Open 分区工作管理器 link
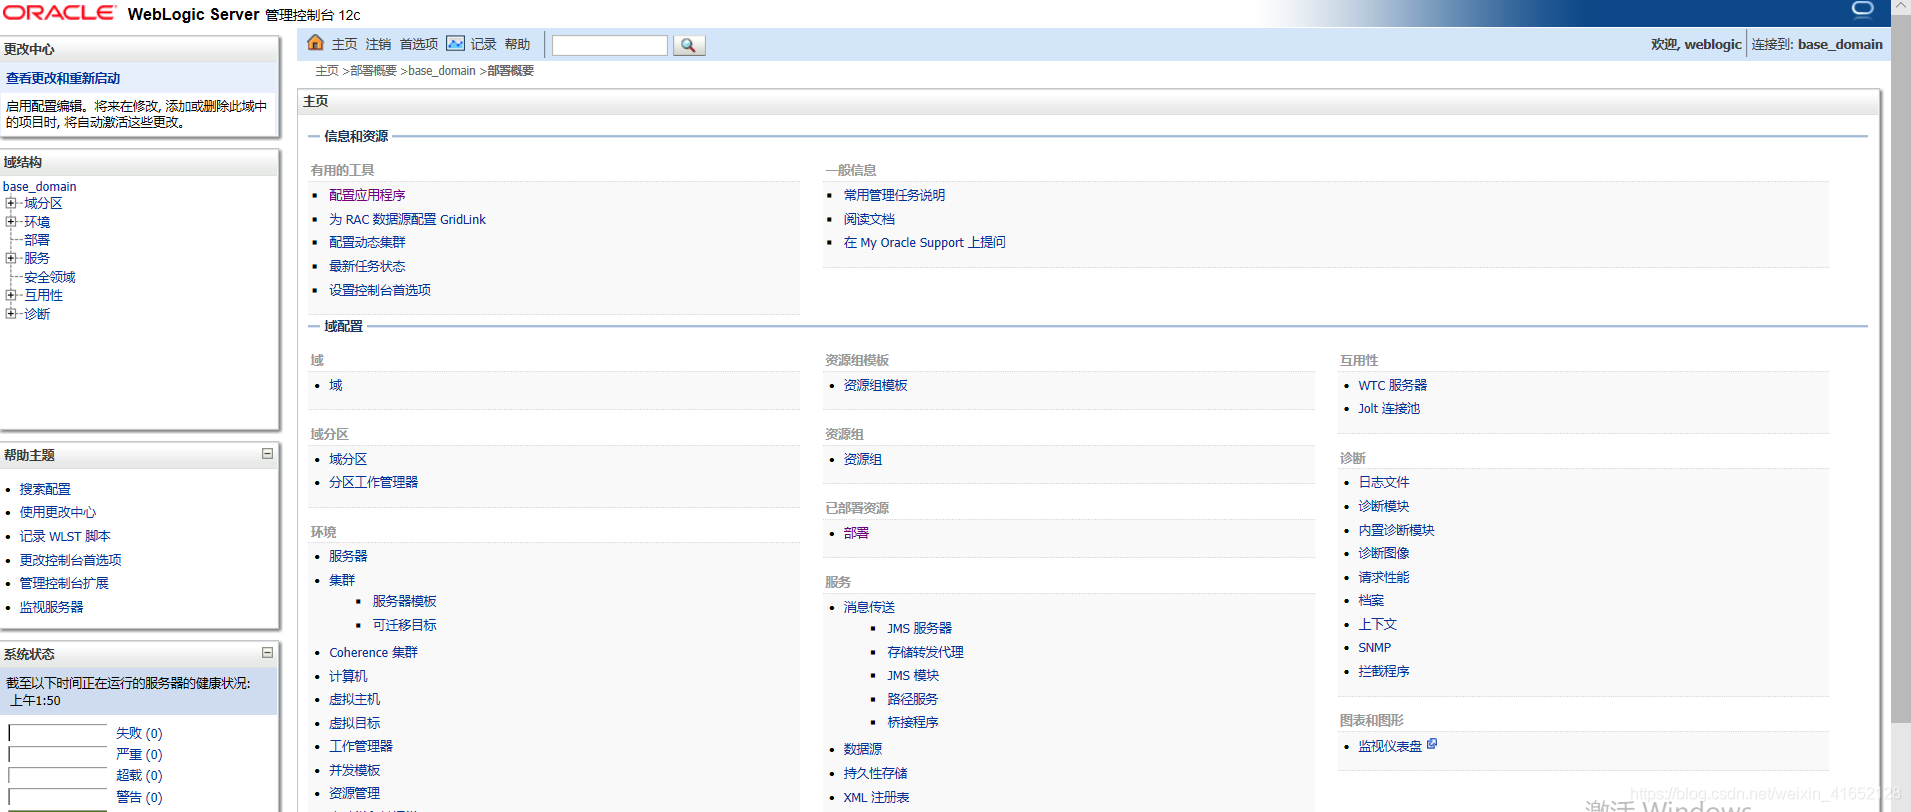The width and height of the screenshot is (1911, 812). [373, 482]
